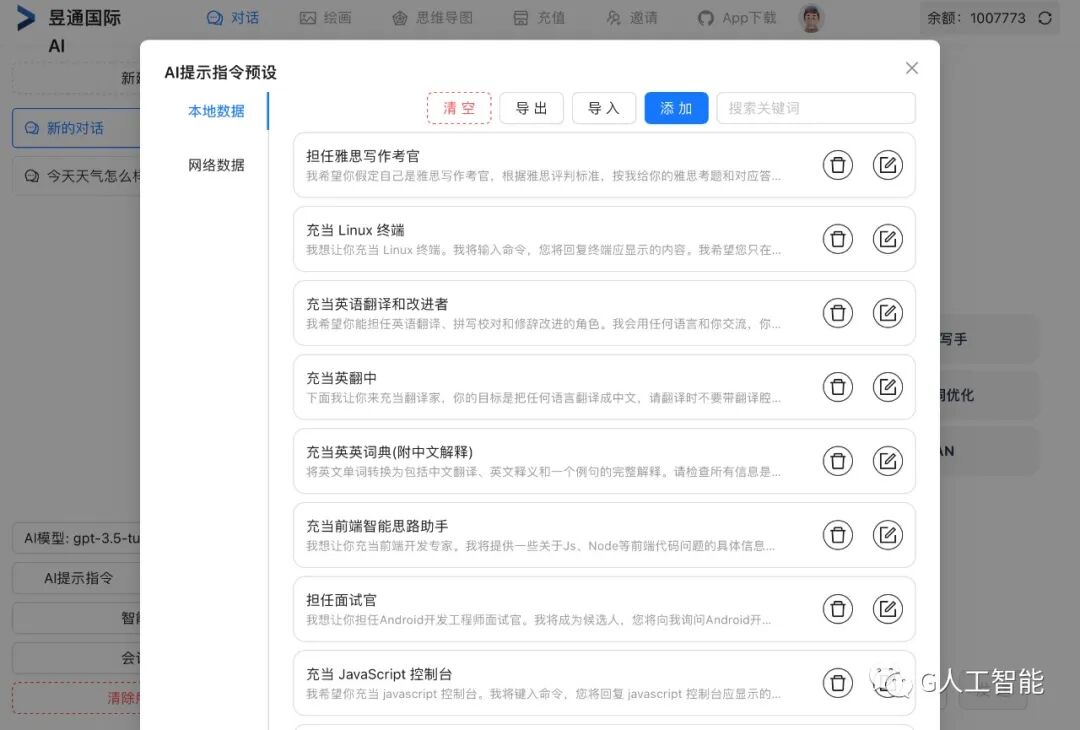Switch to the 网络数据 tab

click(x=216, y=165)
